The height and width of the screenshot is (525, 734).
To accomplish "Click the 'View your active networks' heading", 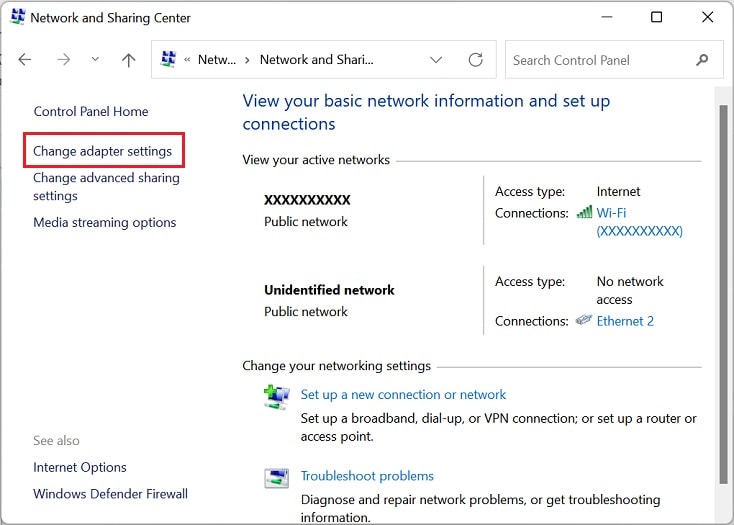I will (316, 160).
